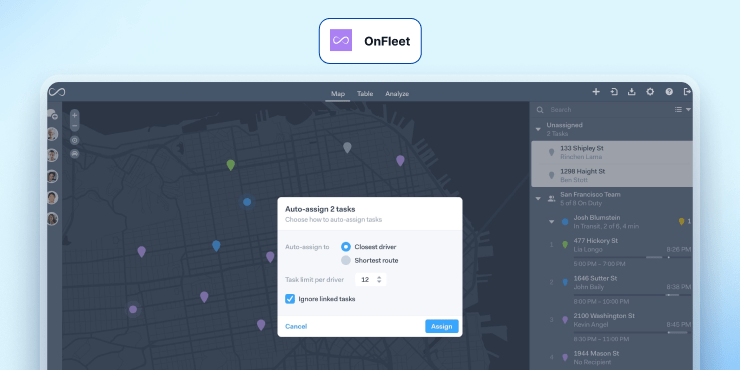Click the plus icon to create task

pos(596,92)
